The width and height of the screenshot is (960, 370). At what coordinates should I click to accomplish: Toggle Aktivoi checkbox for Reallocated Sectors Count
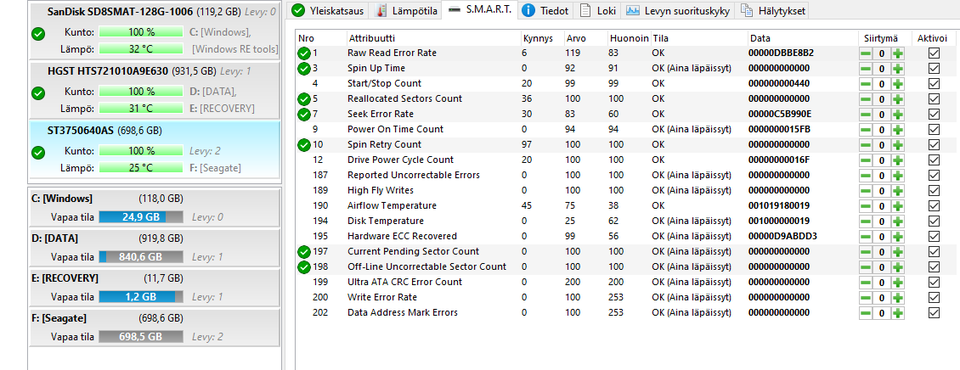(x=934, y=99)
